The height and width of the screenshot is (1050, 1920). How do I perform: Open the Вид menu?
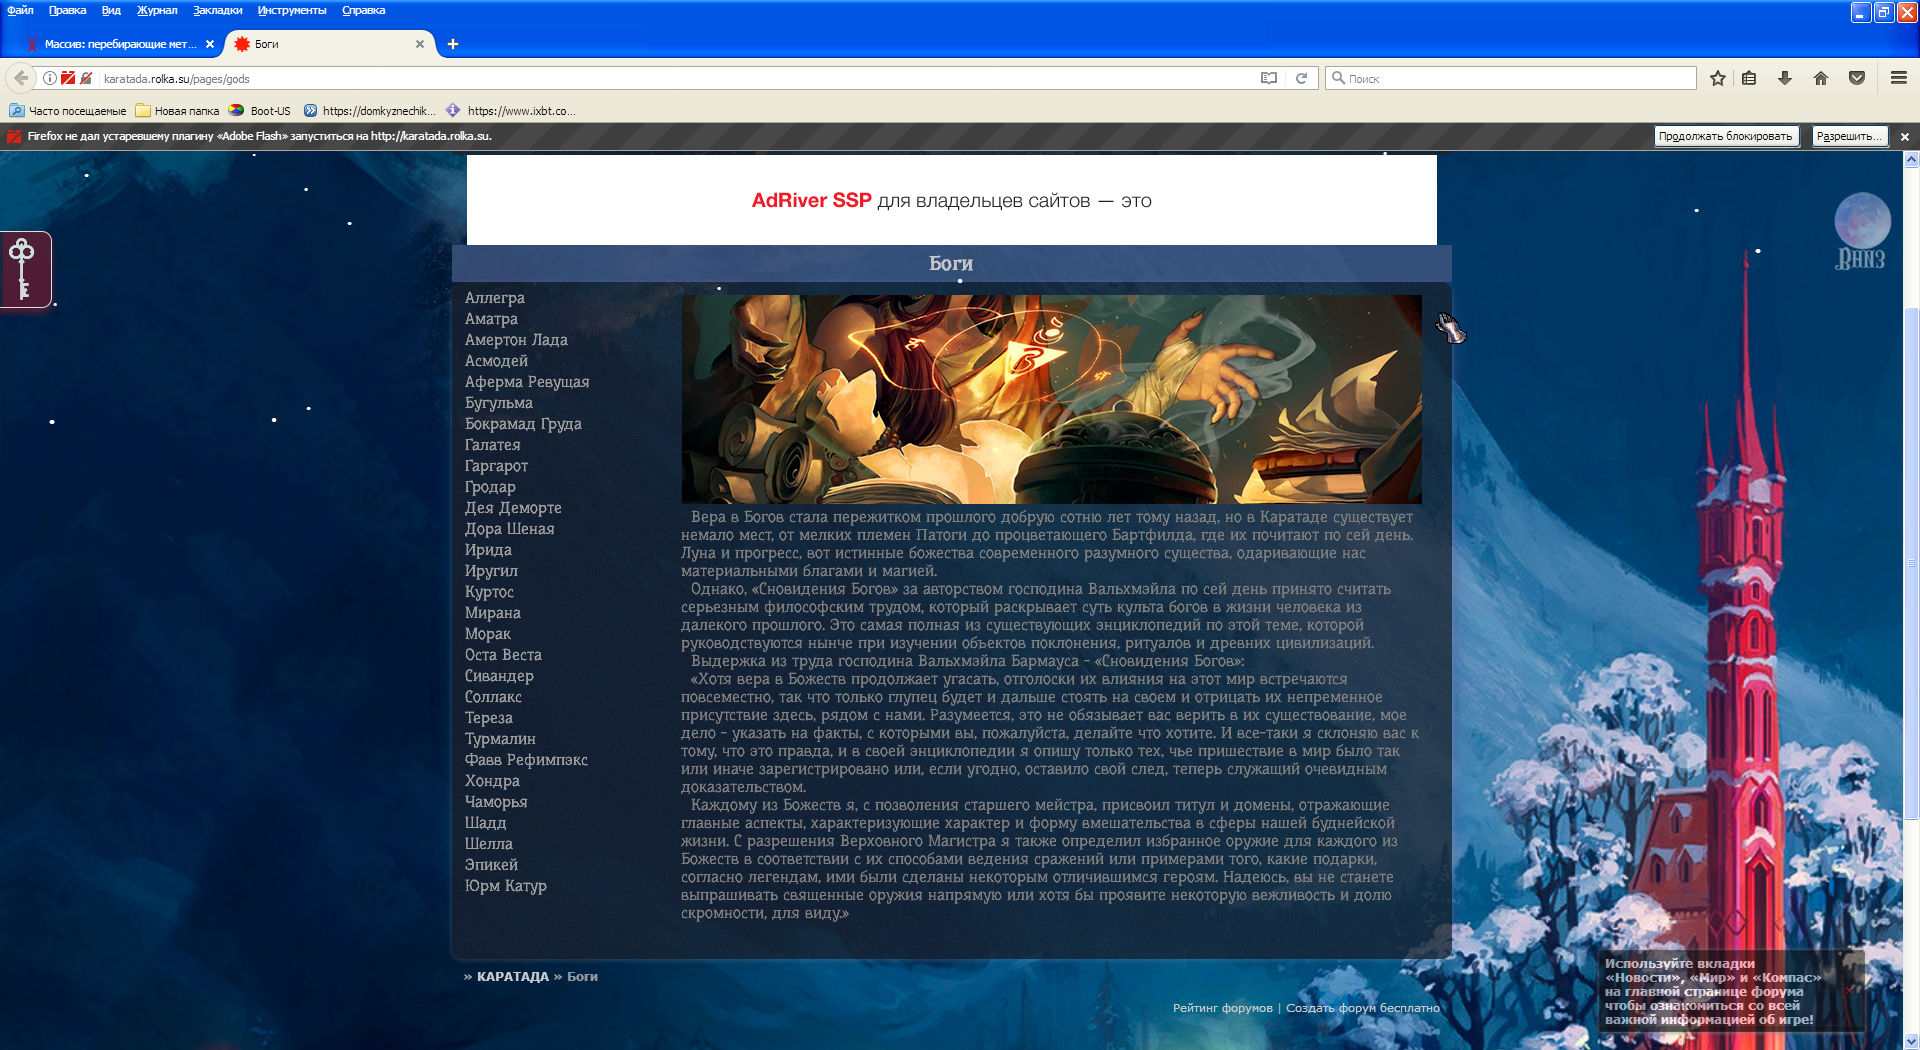coord(111,10)
